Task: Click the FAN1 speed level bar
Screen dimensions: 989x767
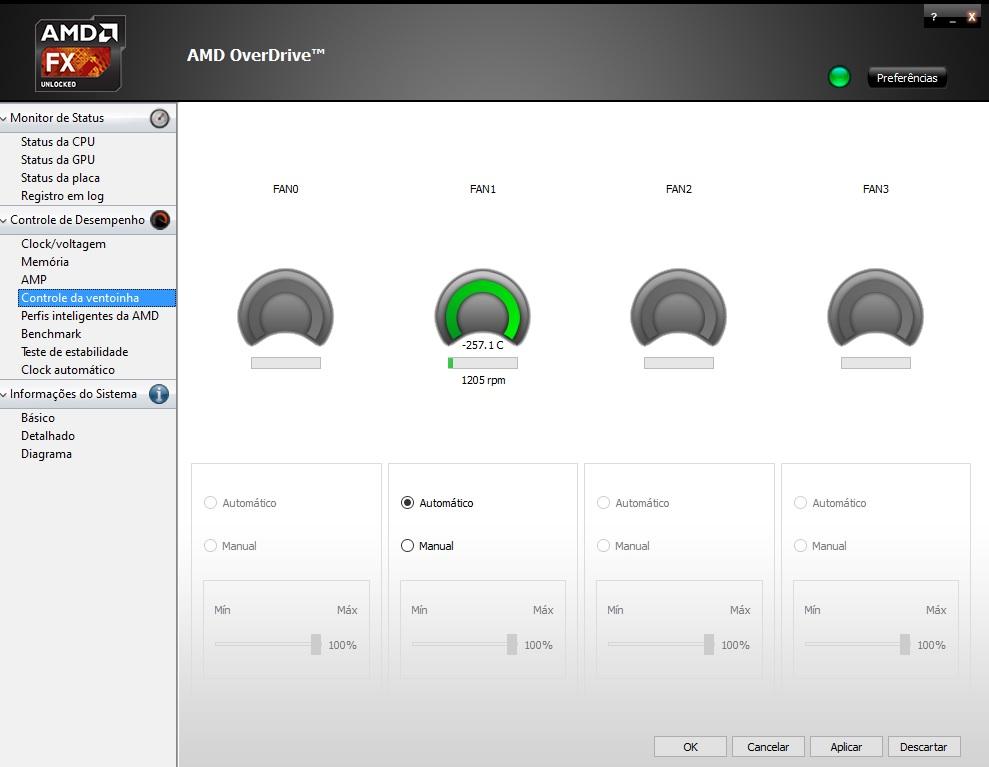Action: point(483,363)
